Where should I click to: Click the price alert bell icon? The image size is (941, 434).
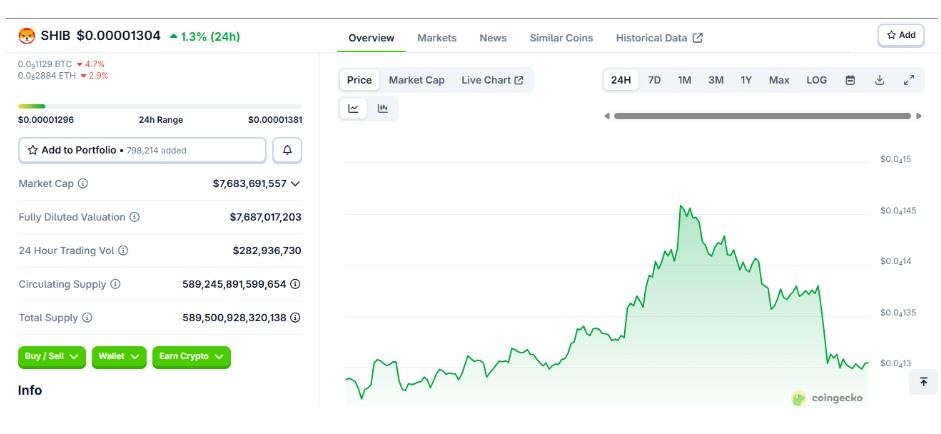coord(287,150)
